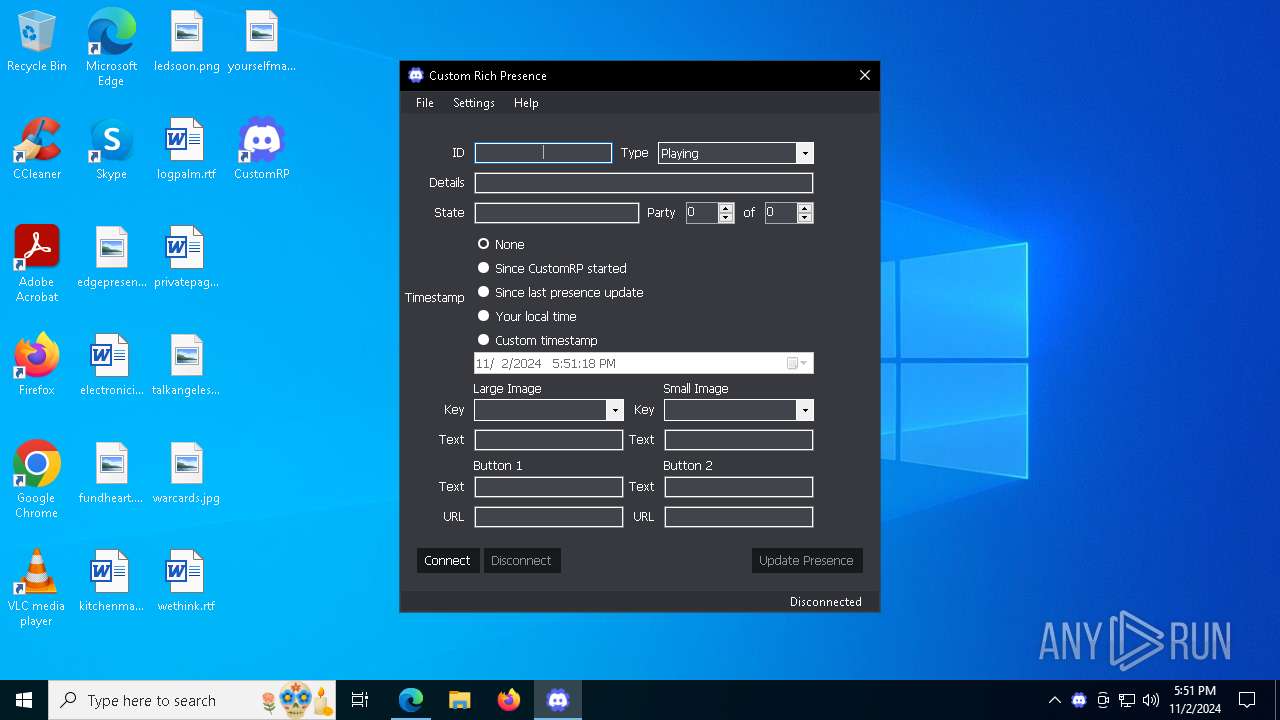
Task: Click the Details input field
Action: coord(644,183)
